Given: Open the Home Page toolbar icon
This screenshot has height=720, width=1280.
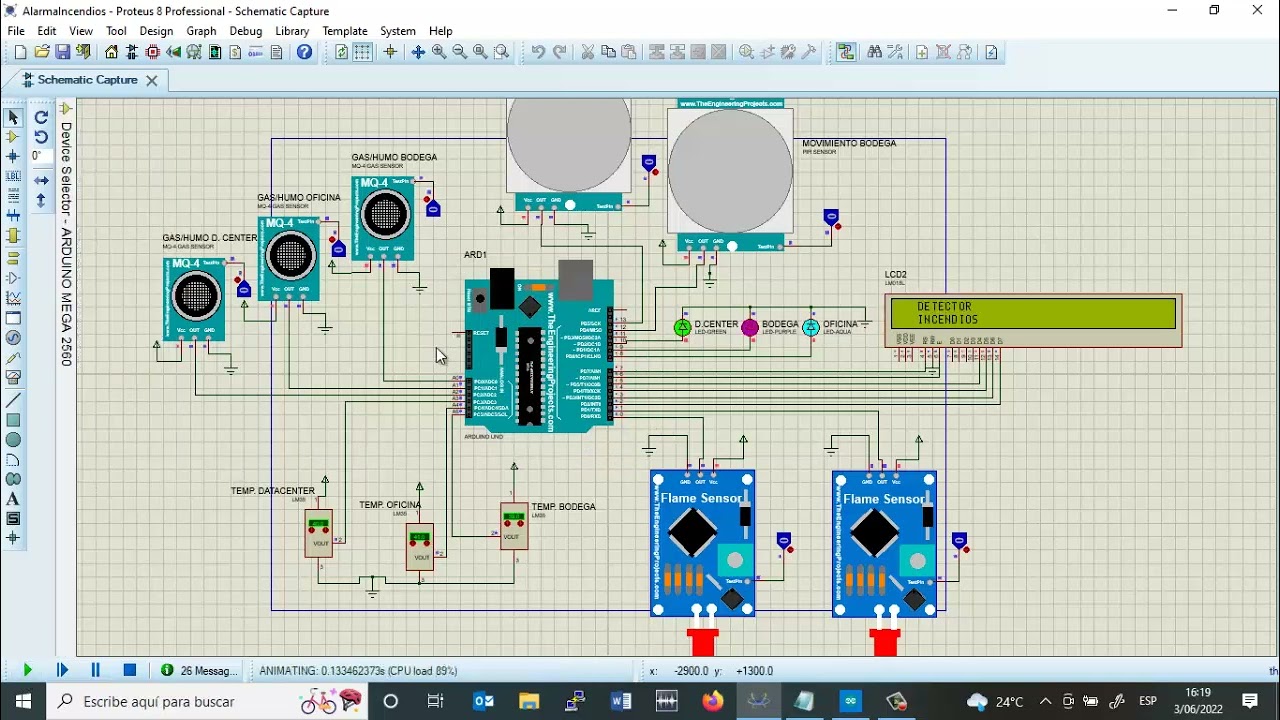Looking at the screenshot, I should [x=111, y=52].
